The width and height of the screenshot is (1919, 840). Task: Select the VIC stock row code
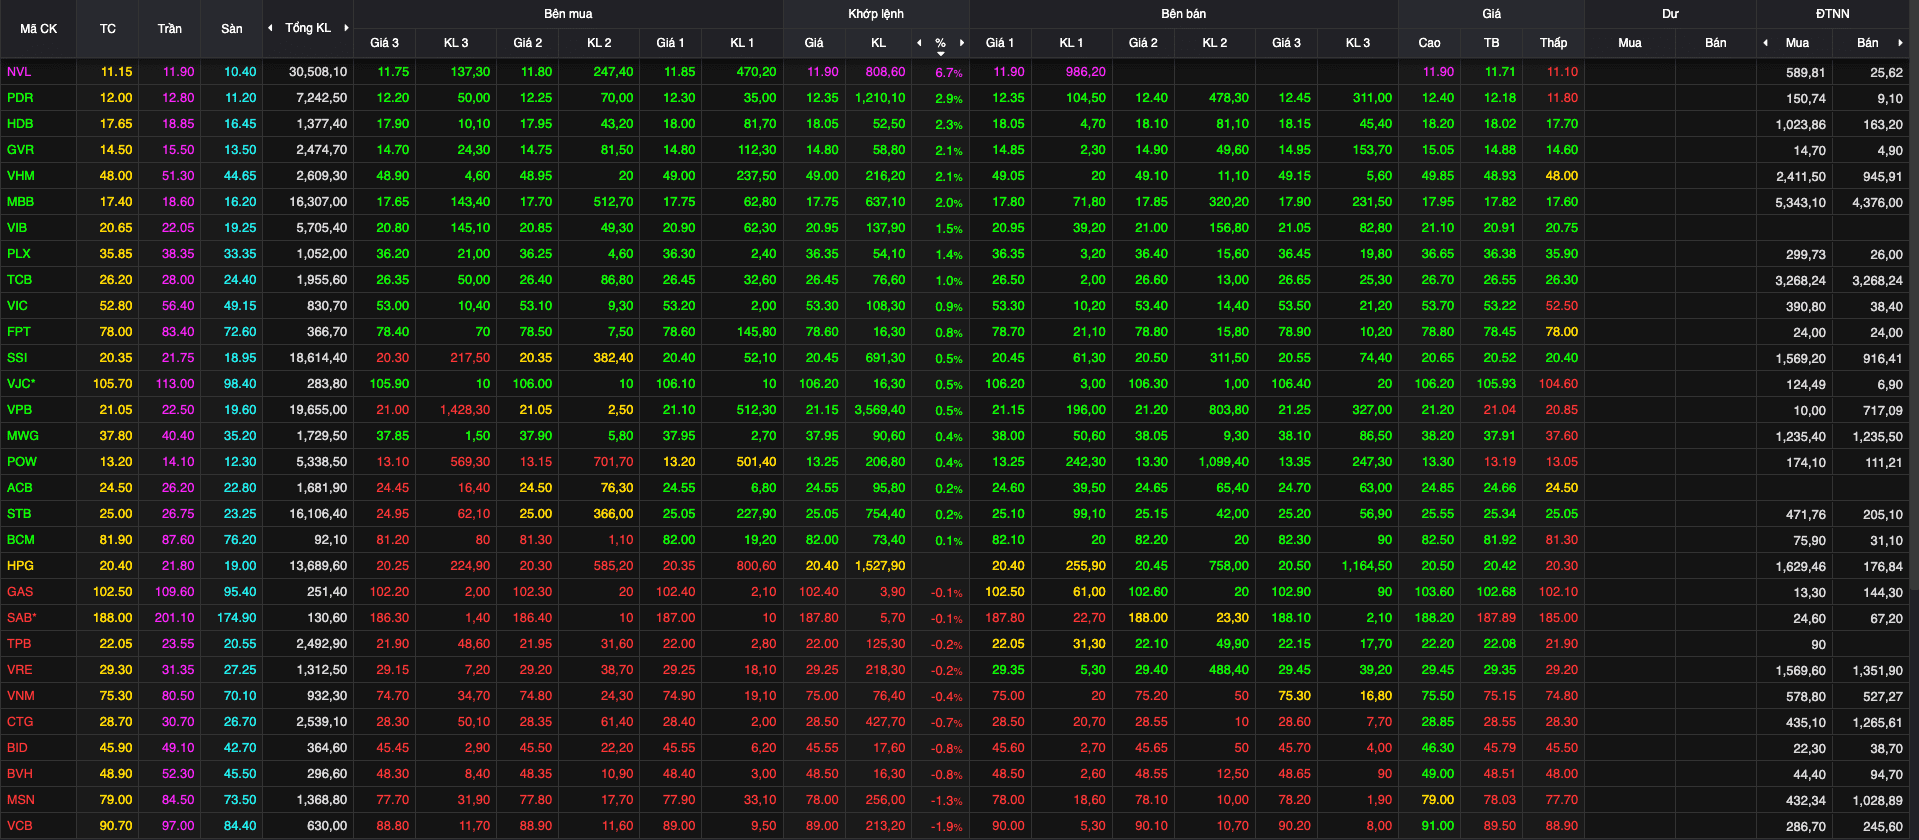(x=17, y=306)
